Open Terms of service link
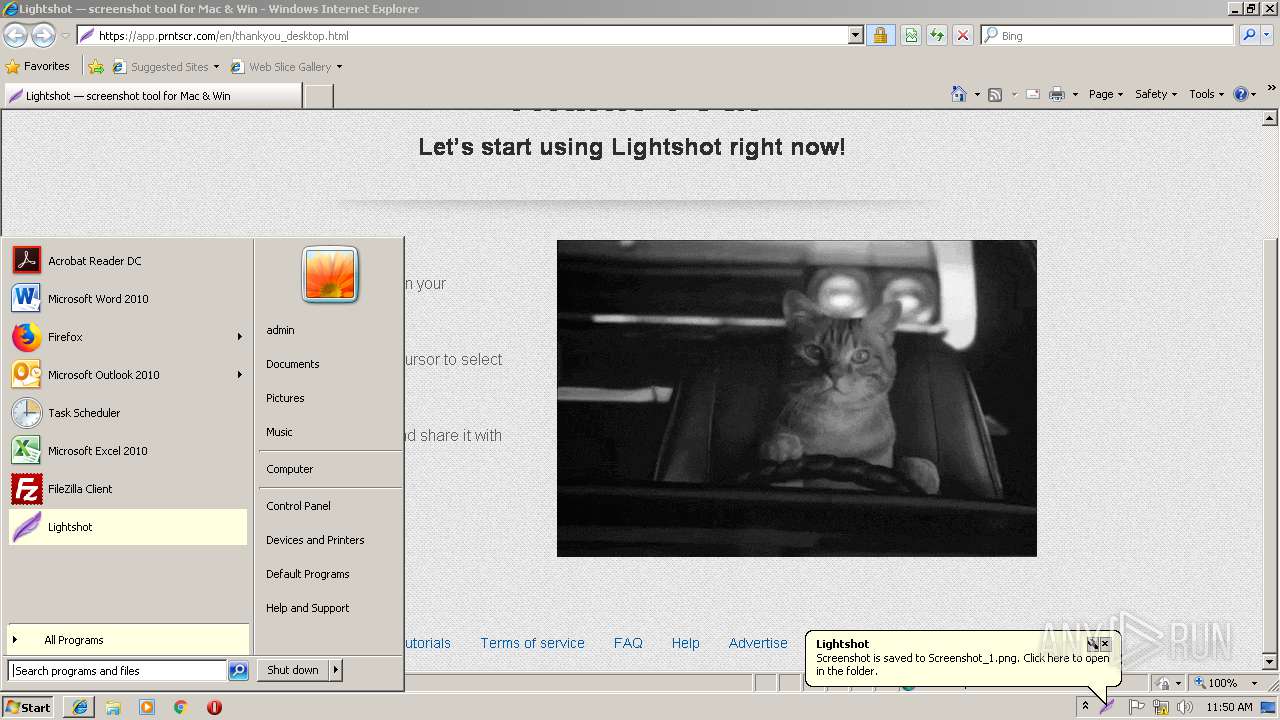The image size is (1280, 720). click(x=532, y=643)
